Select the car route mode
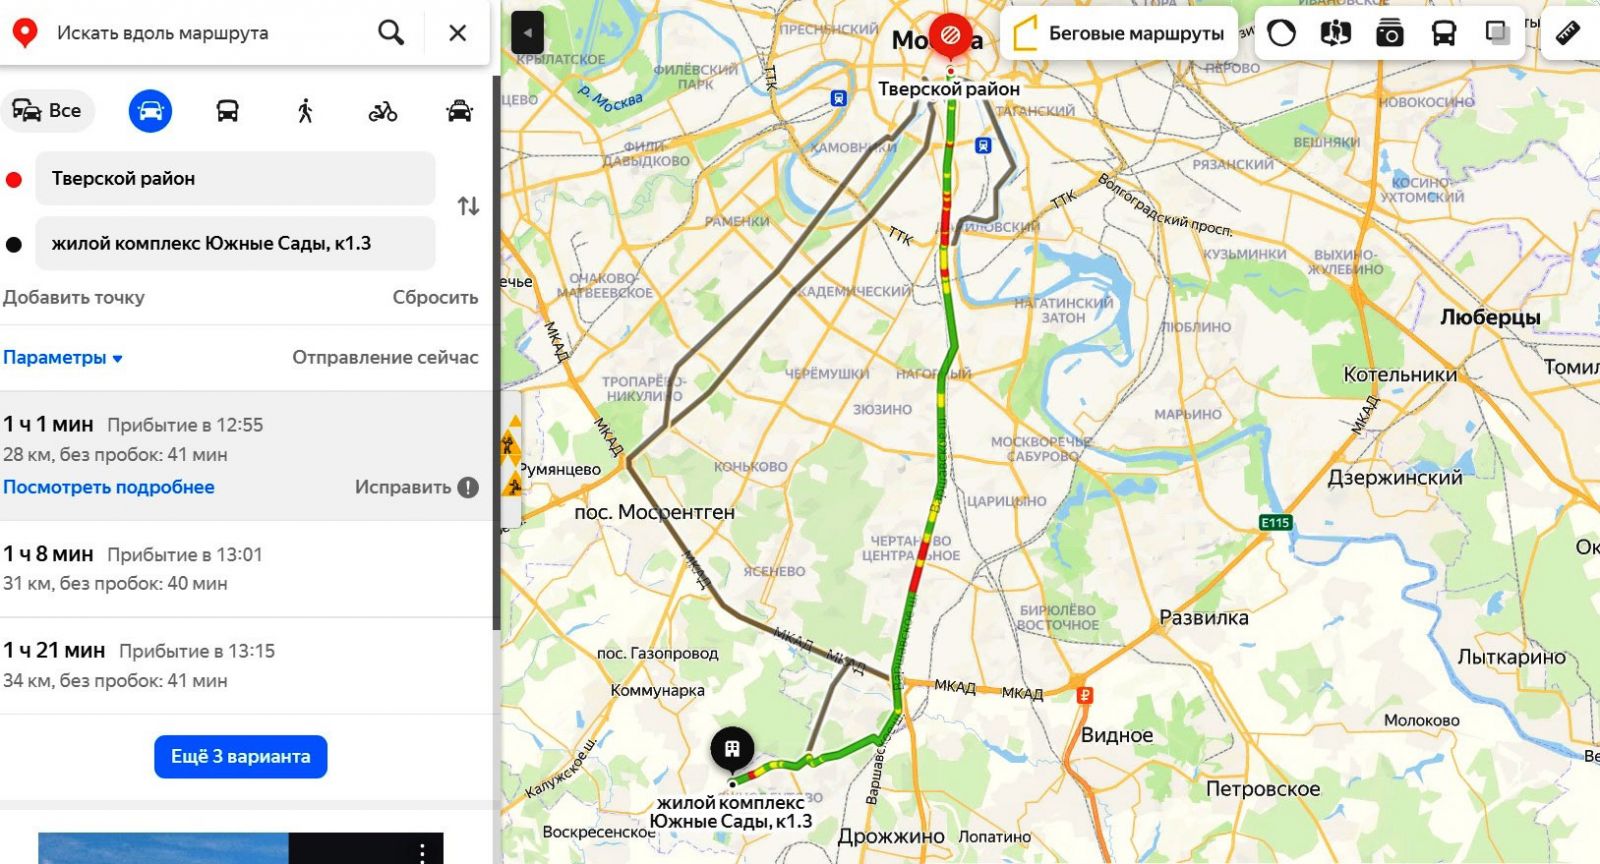The width and height of the screenshot is (1600, 864). pyautogui.click(x=150, y=110)
